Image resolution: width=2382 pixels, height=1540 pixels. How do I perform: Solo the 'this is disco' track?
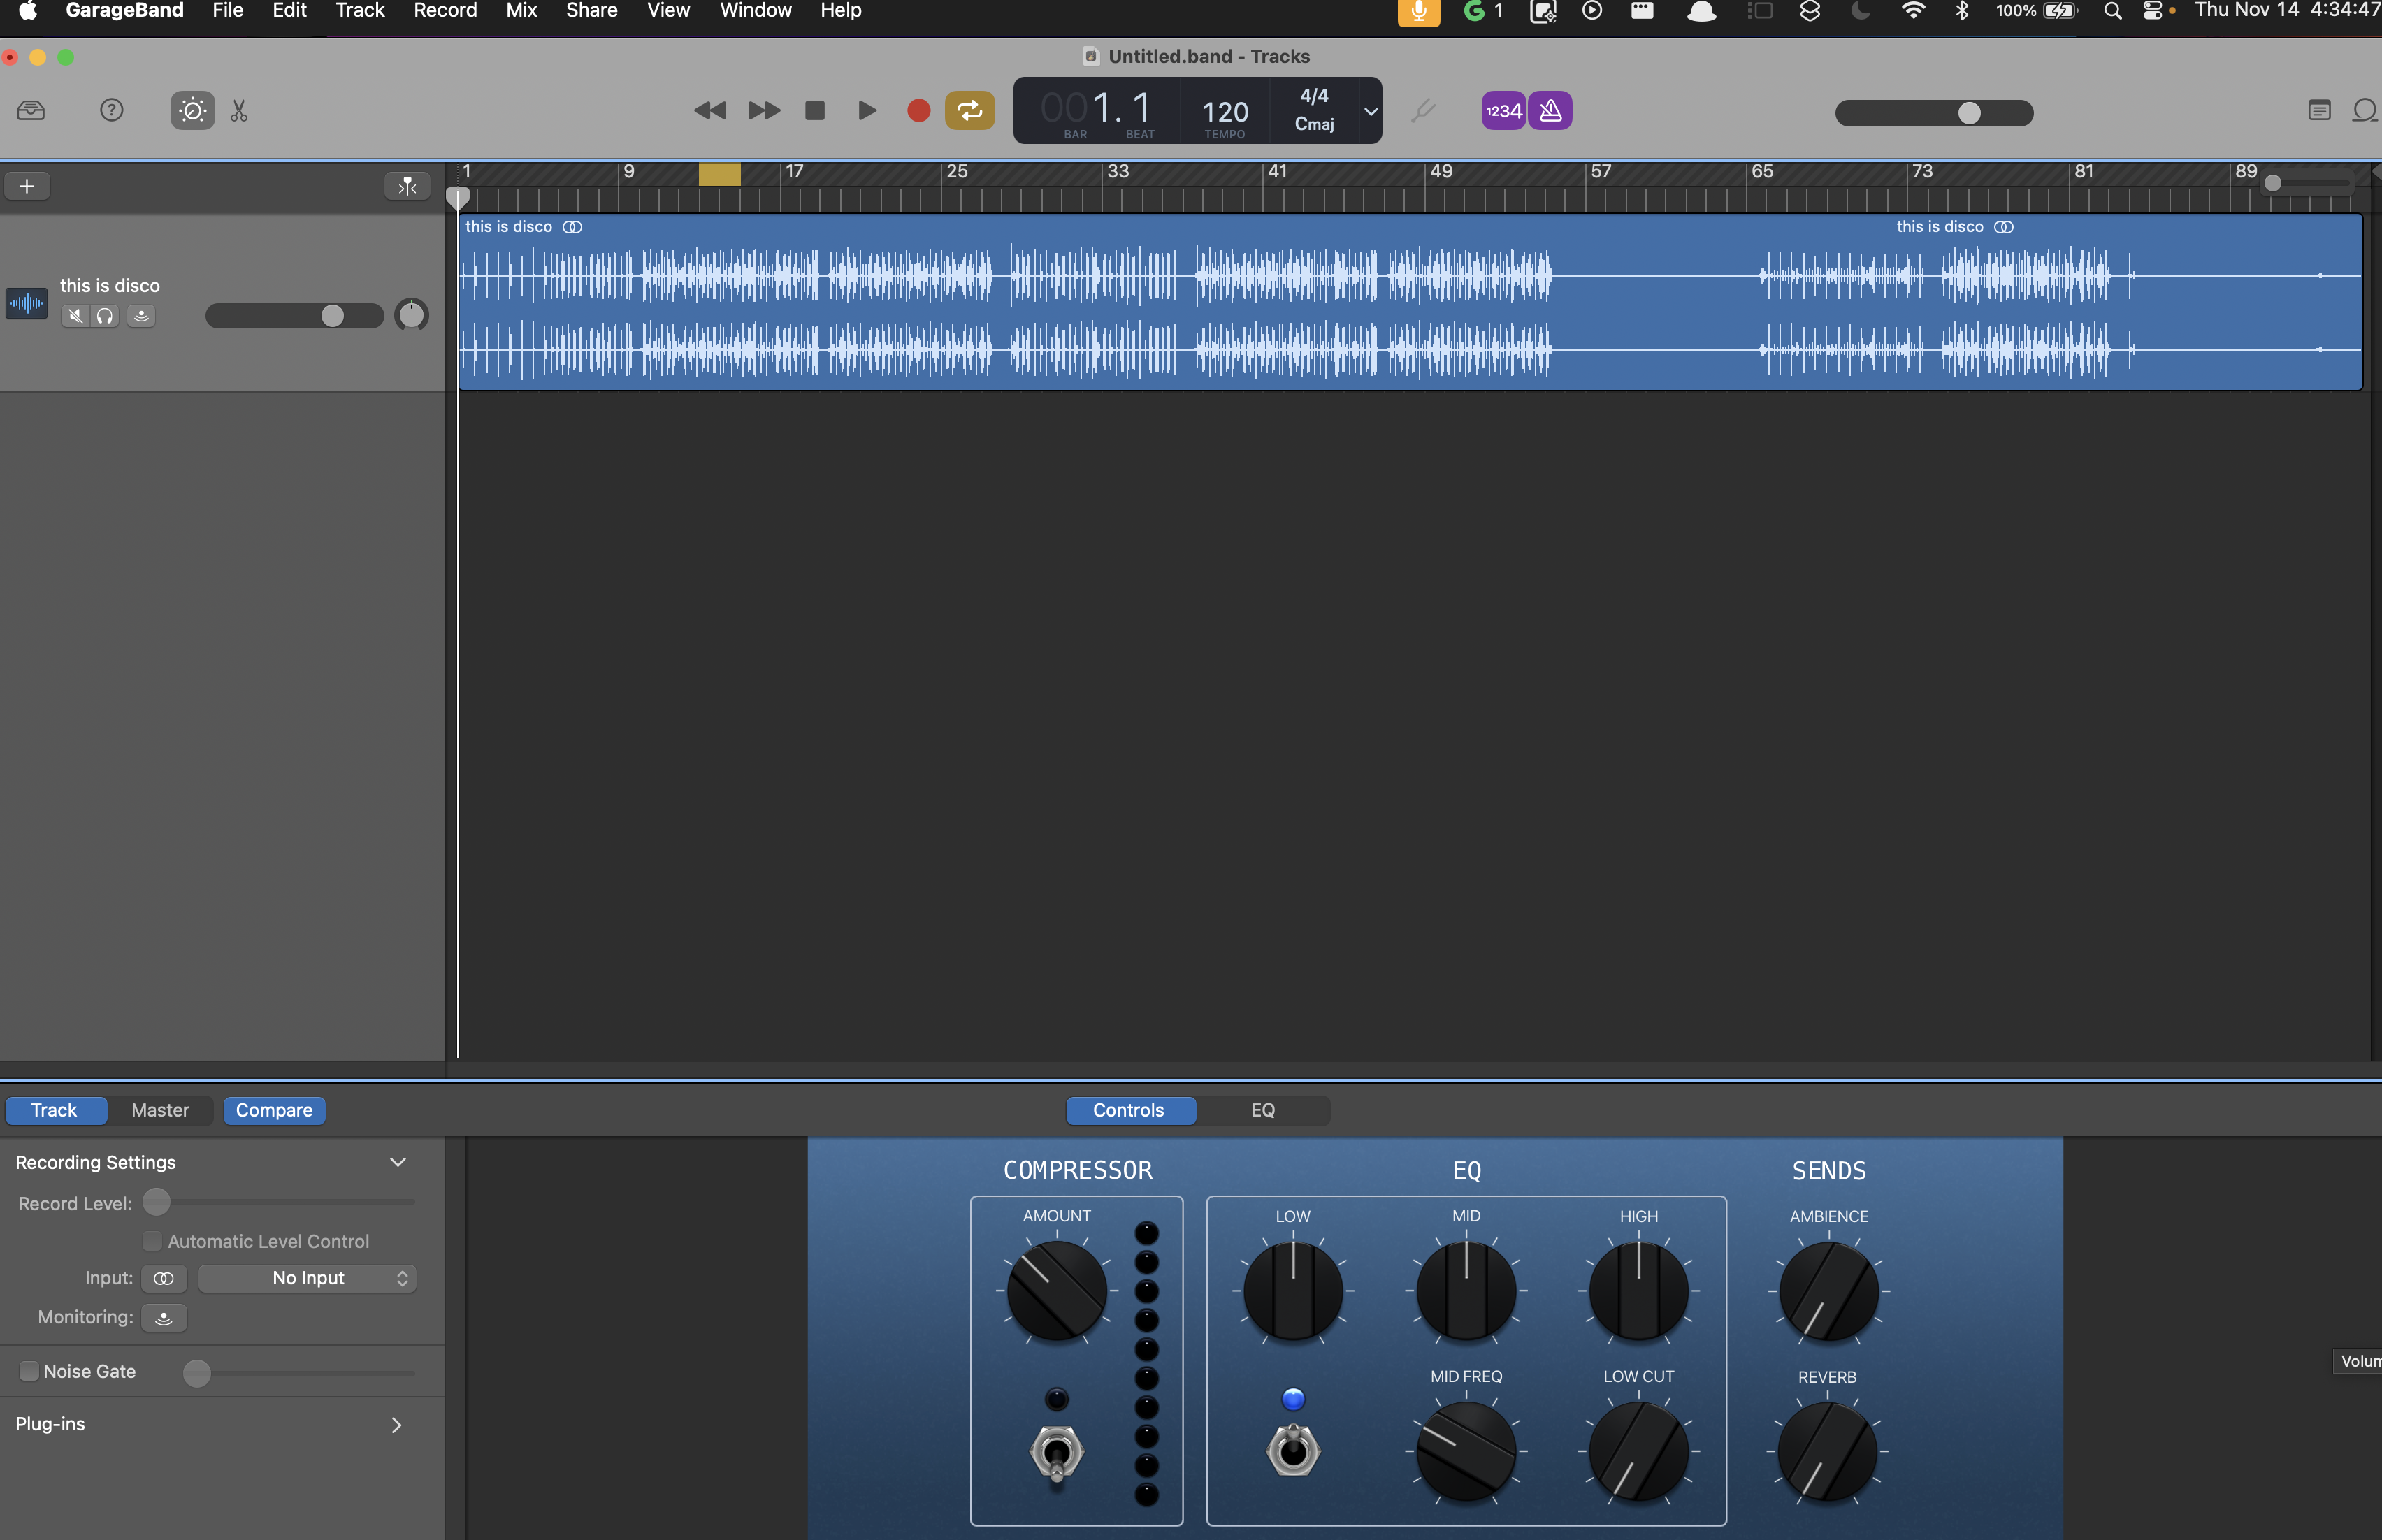[x=105, y=316]
